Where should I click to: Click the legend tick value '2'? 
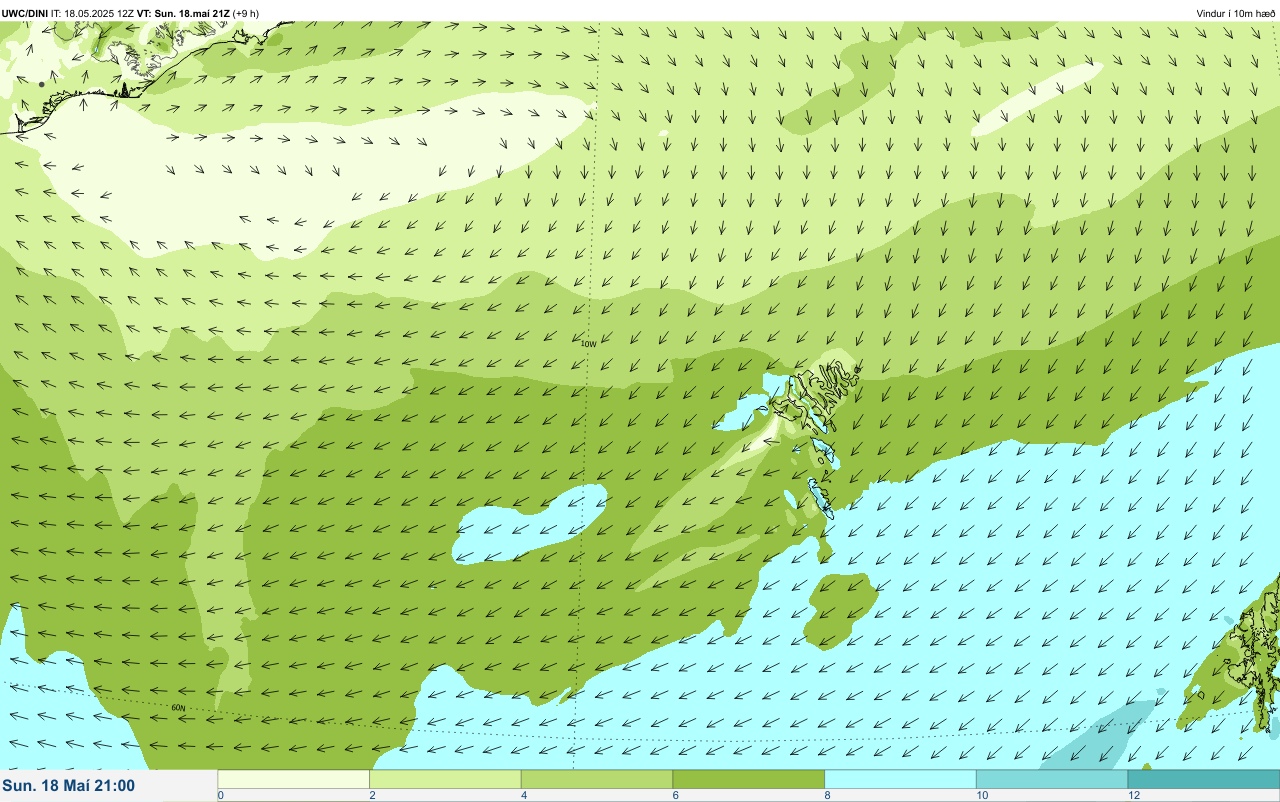click(x=372, y=795)
